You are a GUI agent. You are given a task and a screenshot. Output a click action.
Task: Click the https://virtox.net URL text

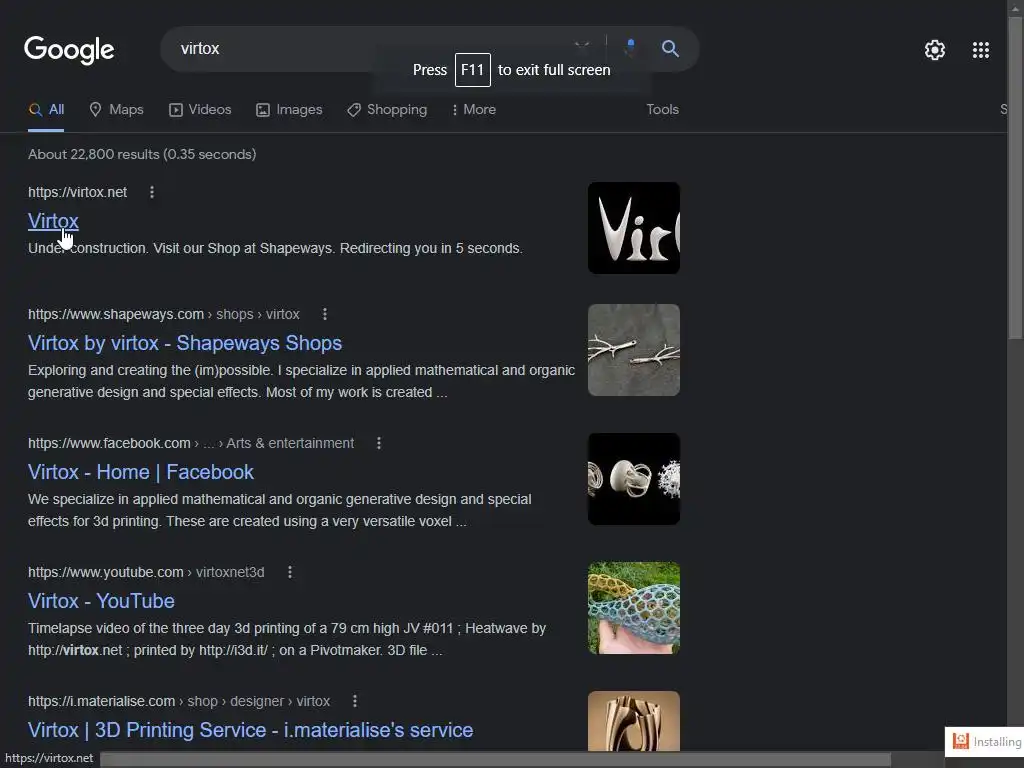point(77,192)
